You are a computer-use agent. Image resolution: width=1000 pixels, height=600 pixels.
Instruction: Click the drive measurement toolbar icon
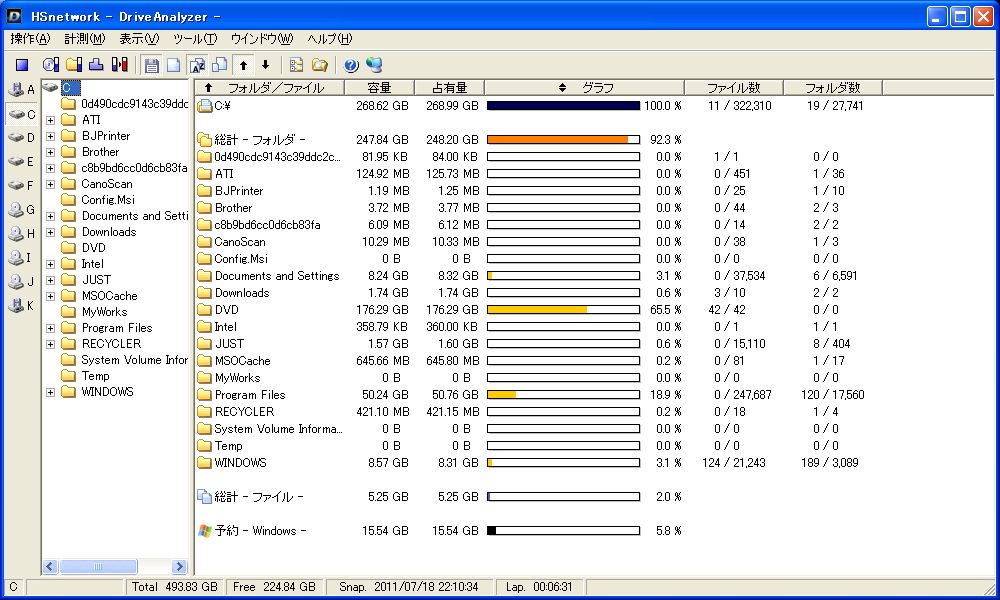point(51,64)
